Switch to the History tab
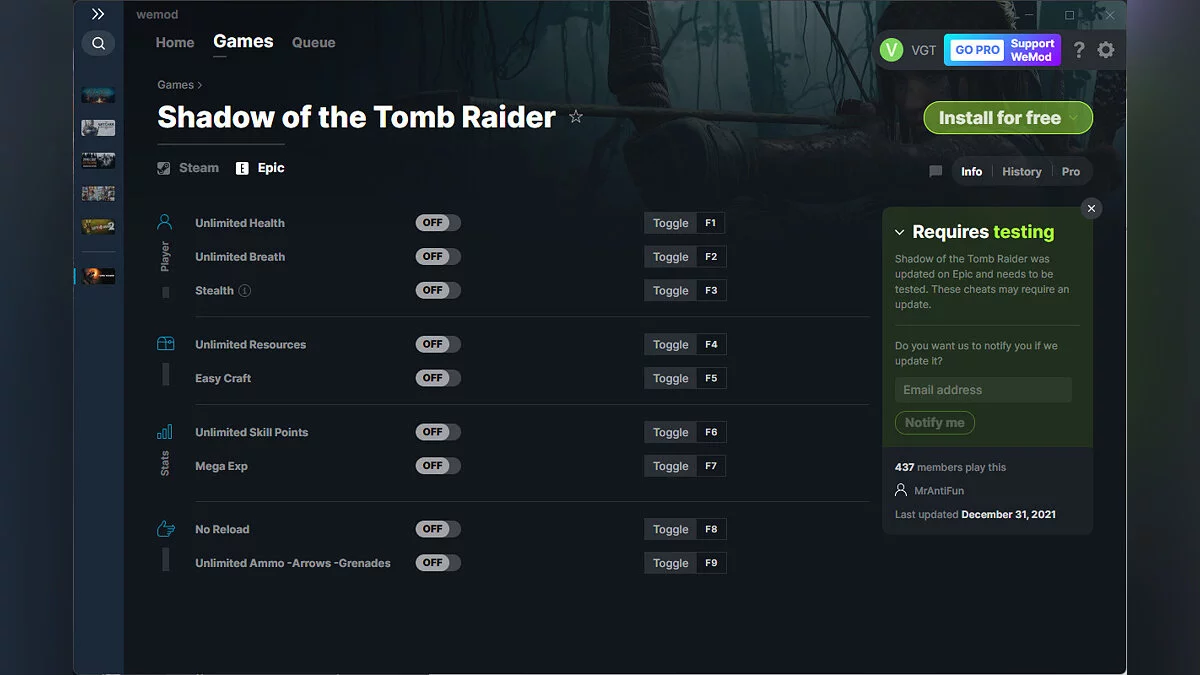 pos(1021,171)
